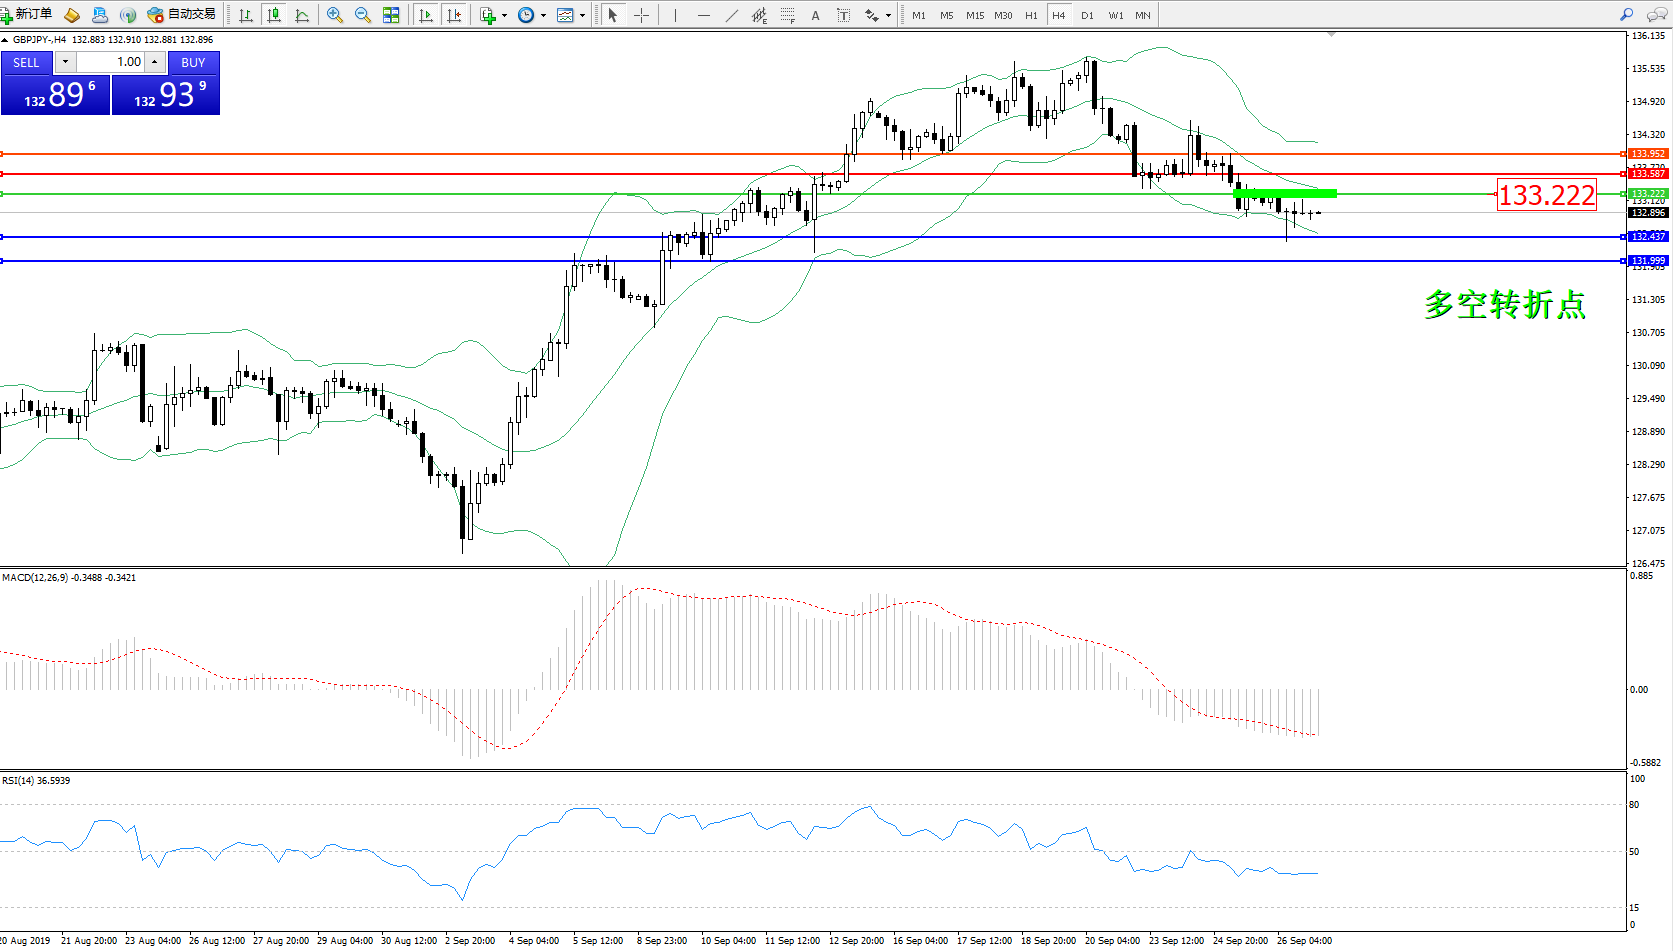Open the indicators list dropdown arrow
1673x951 pixels.
point(504,16)
